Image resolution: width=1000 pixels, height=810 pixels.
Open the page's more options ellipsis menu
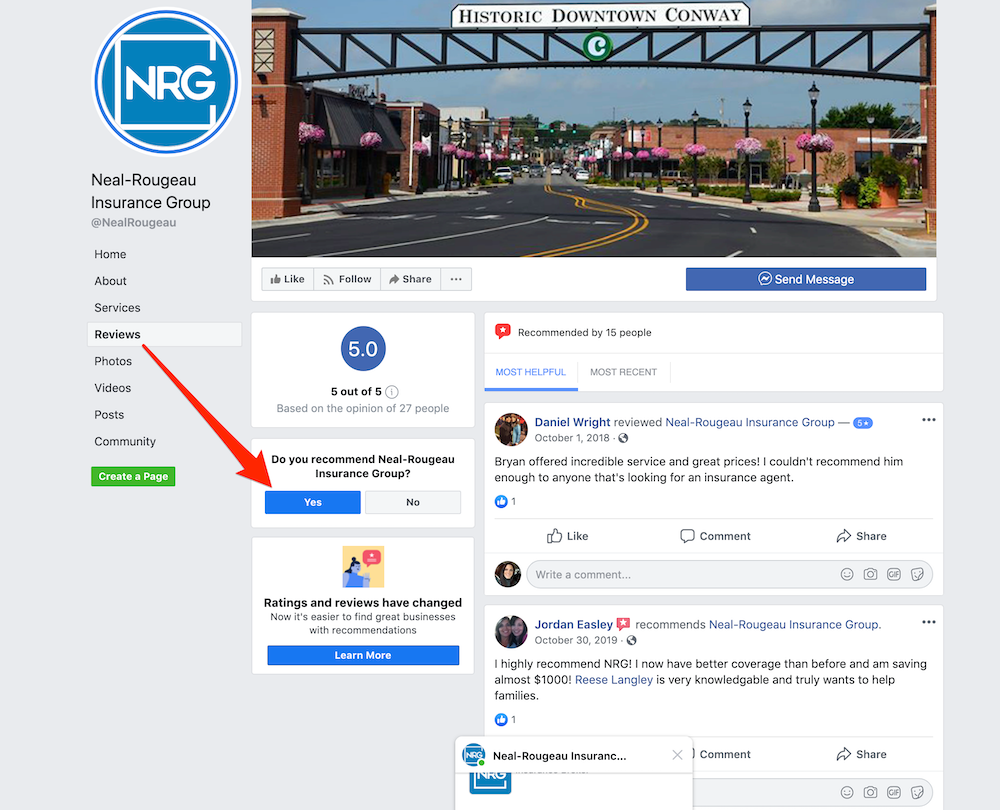pos(456,279)
